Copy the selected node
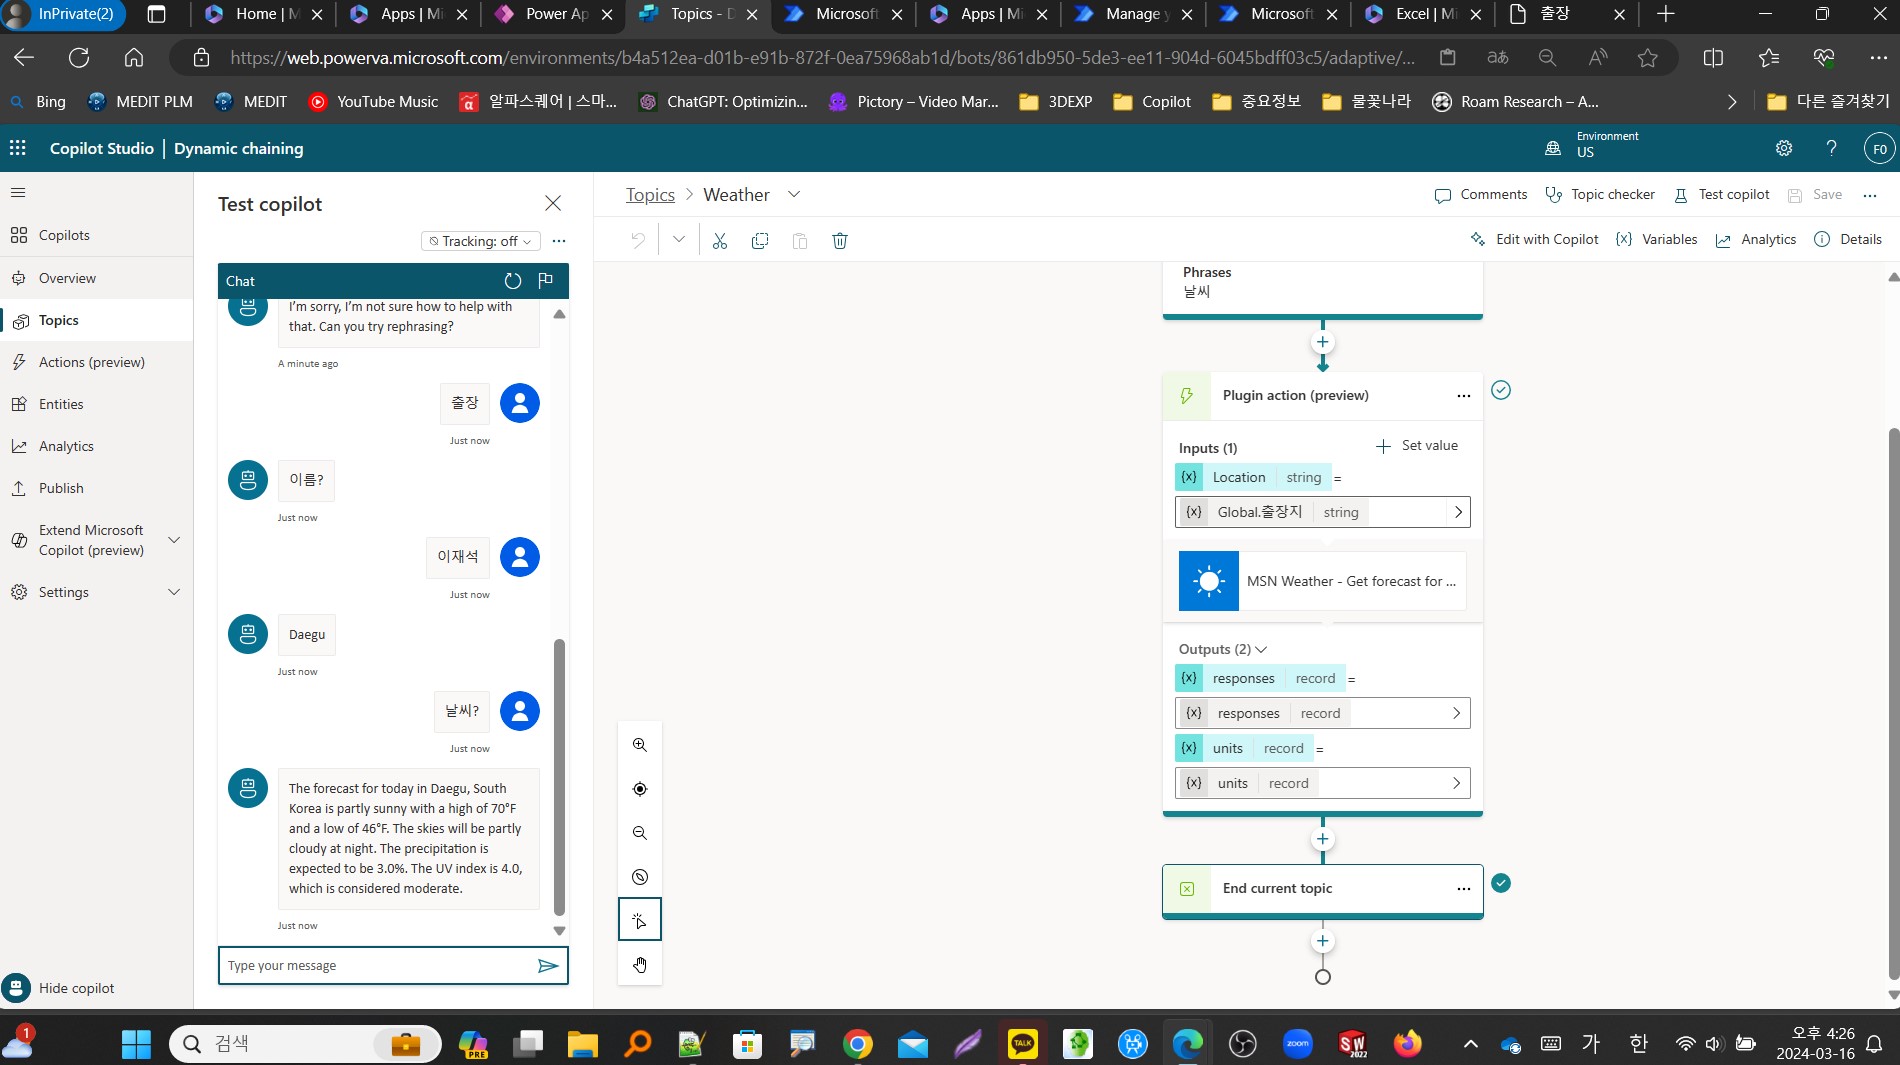This screenshot has height=1065, width=1900. click(x=760, y=240)
